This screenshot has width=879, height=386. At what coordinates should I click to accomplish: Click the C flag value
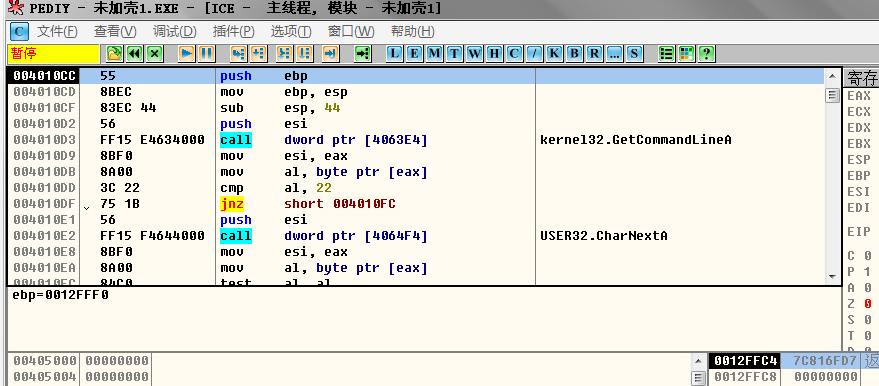coord(868,256)
